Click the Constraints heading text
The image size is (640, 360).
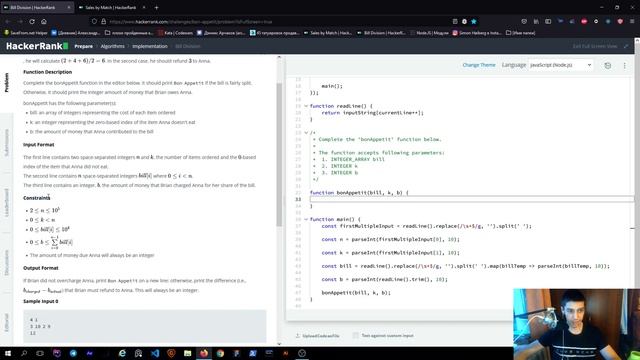coord(37,198)
